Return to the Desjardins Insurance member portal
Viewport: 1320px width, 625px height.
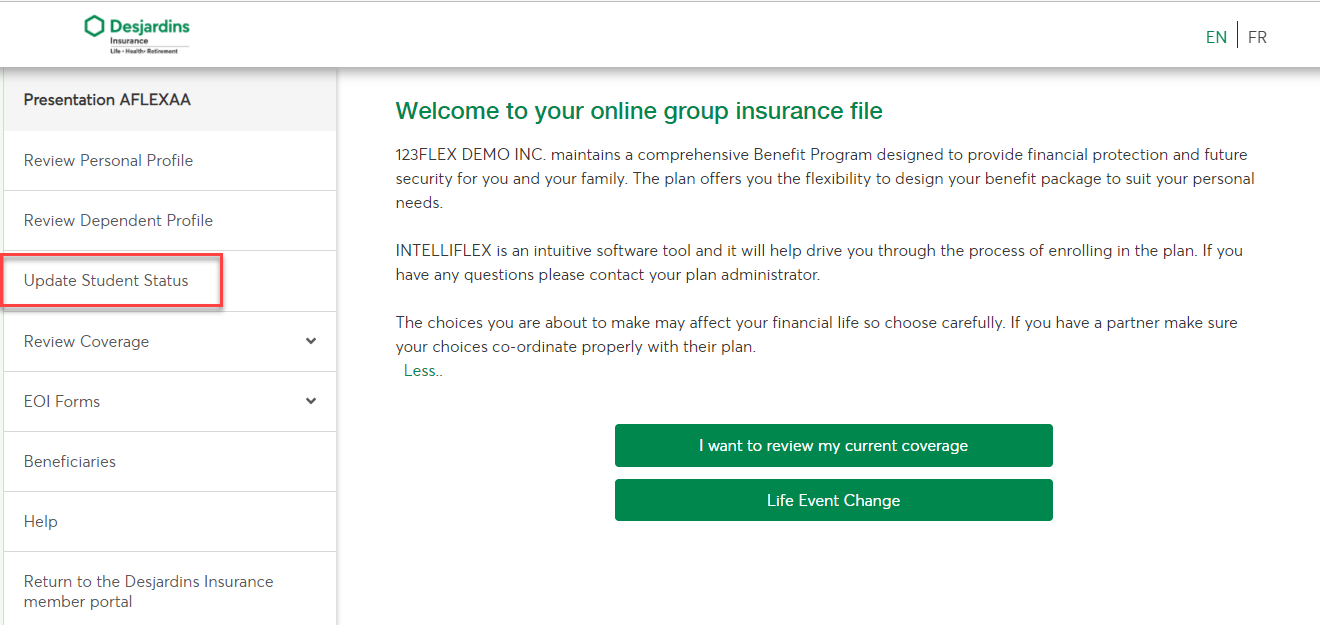[170, 591]
